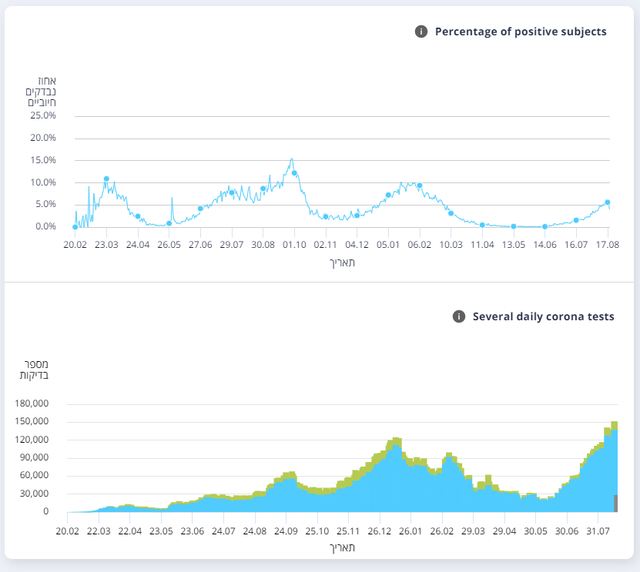Select data point at 26.05 on positivity chart
640x572 pixels.
tap(169, 223)
